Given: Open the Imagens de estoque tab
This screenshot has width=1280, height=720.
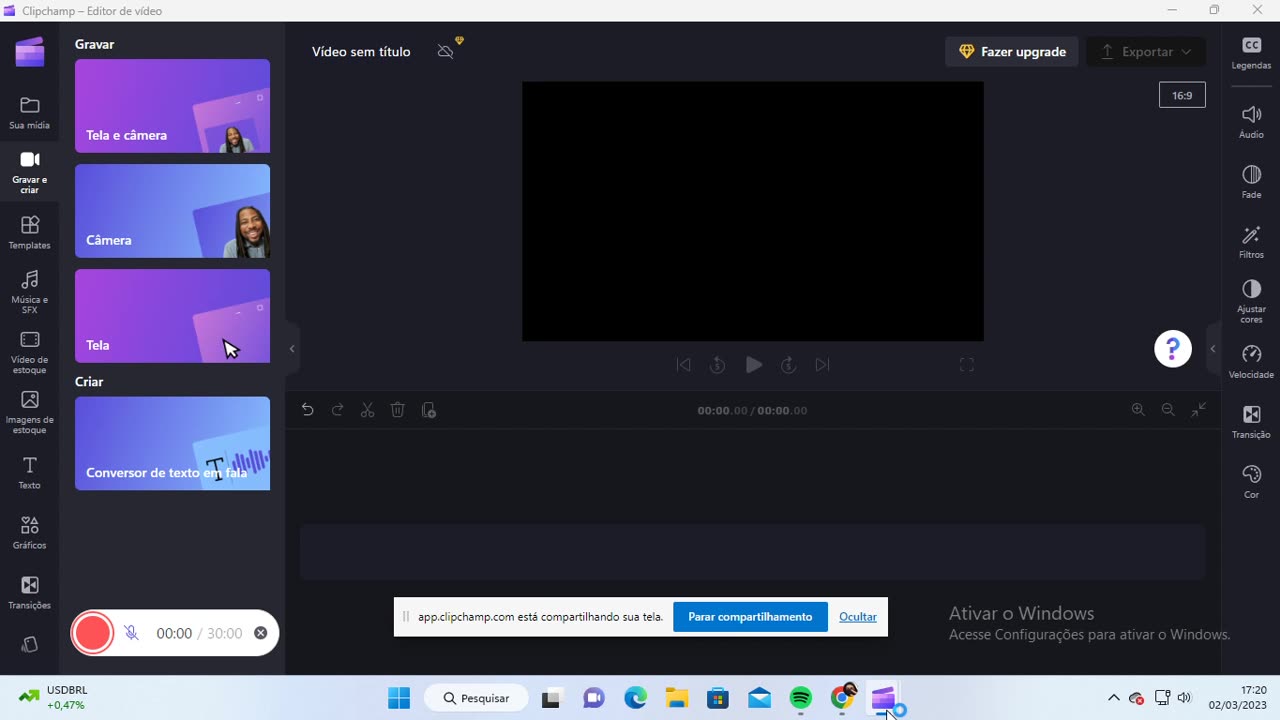Looking at the screenshot, I should [x=30, y=412].
